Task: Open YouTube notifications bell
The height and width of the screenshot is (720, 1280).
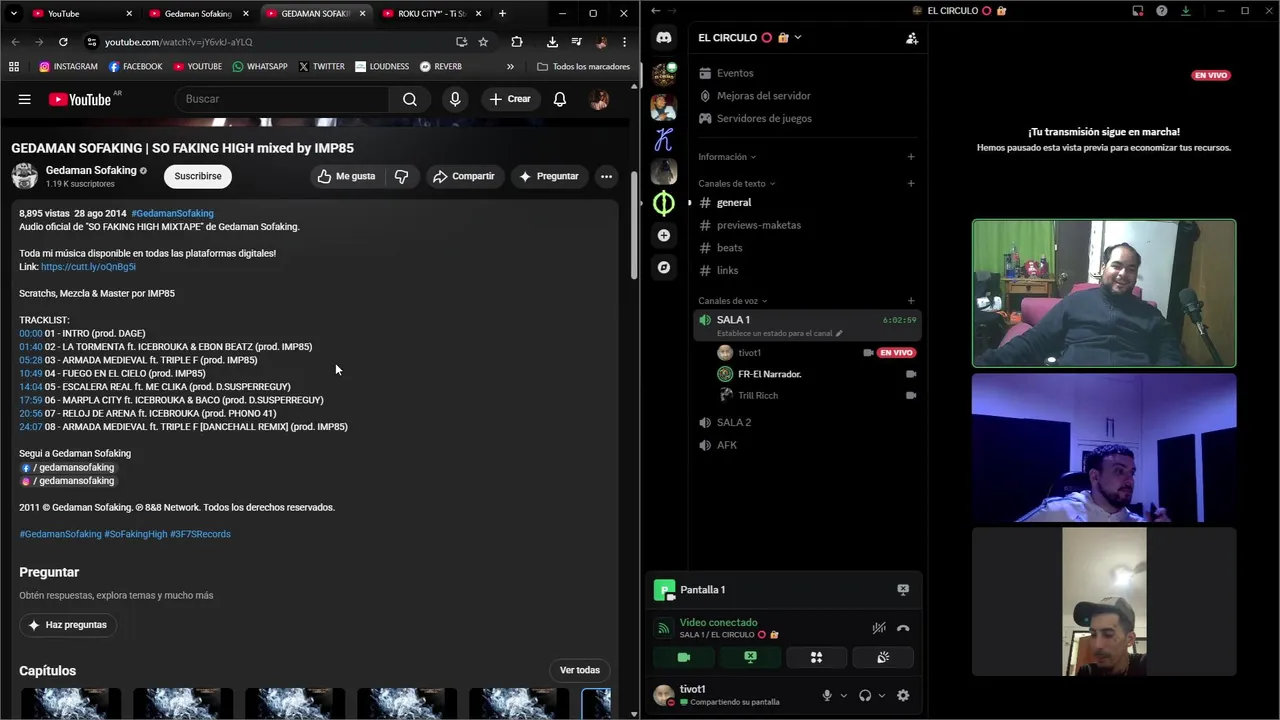Action: point(560,99)
